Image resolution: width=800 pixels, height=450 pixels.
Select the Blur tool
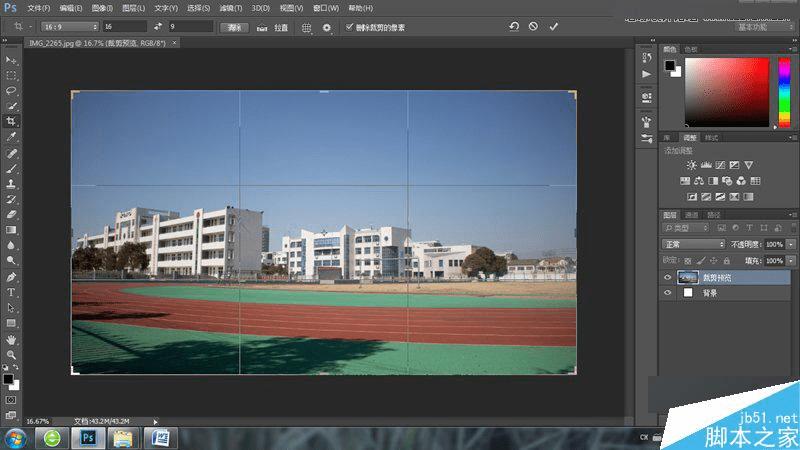click(x=11, y=245)
